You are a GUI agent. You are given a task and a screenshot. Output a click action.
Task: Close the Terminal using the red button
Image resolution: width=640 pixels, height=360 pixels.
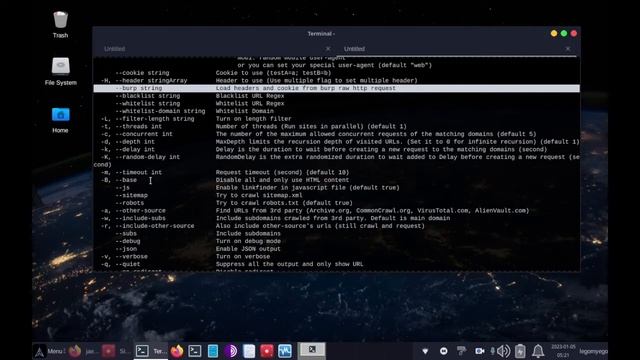coord(573,33)
